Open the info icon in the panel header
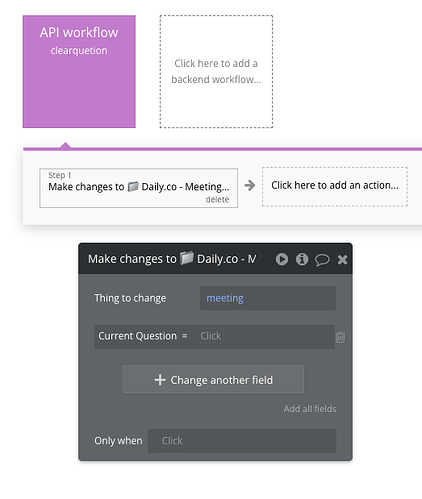Viewport: 422px width, 499px height. (x=302, y=259)
